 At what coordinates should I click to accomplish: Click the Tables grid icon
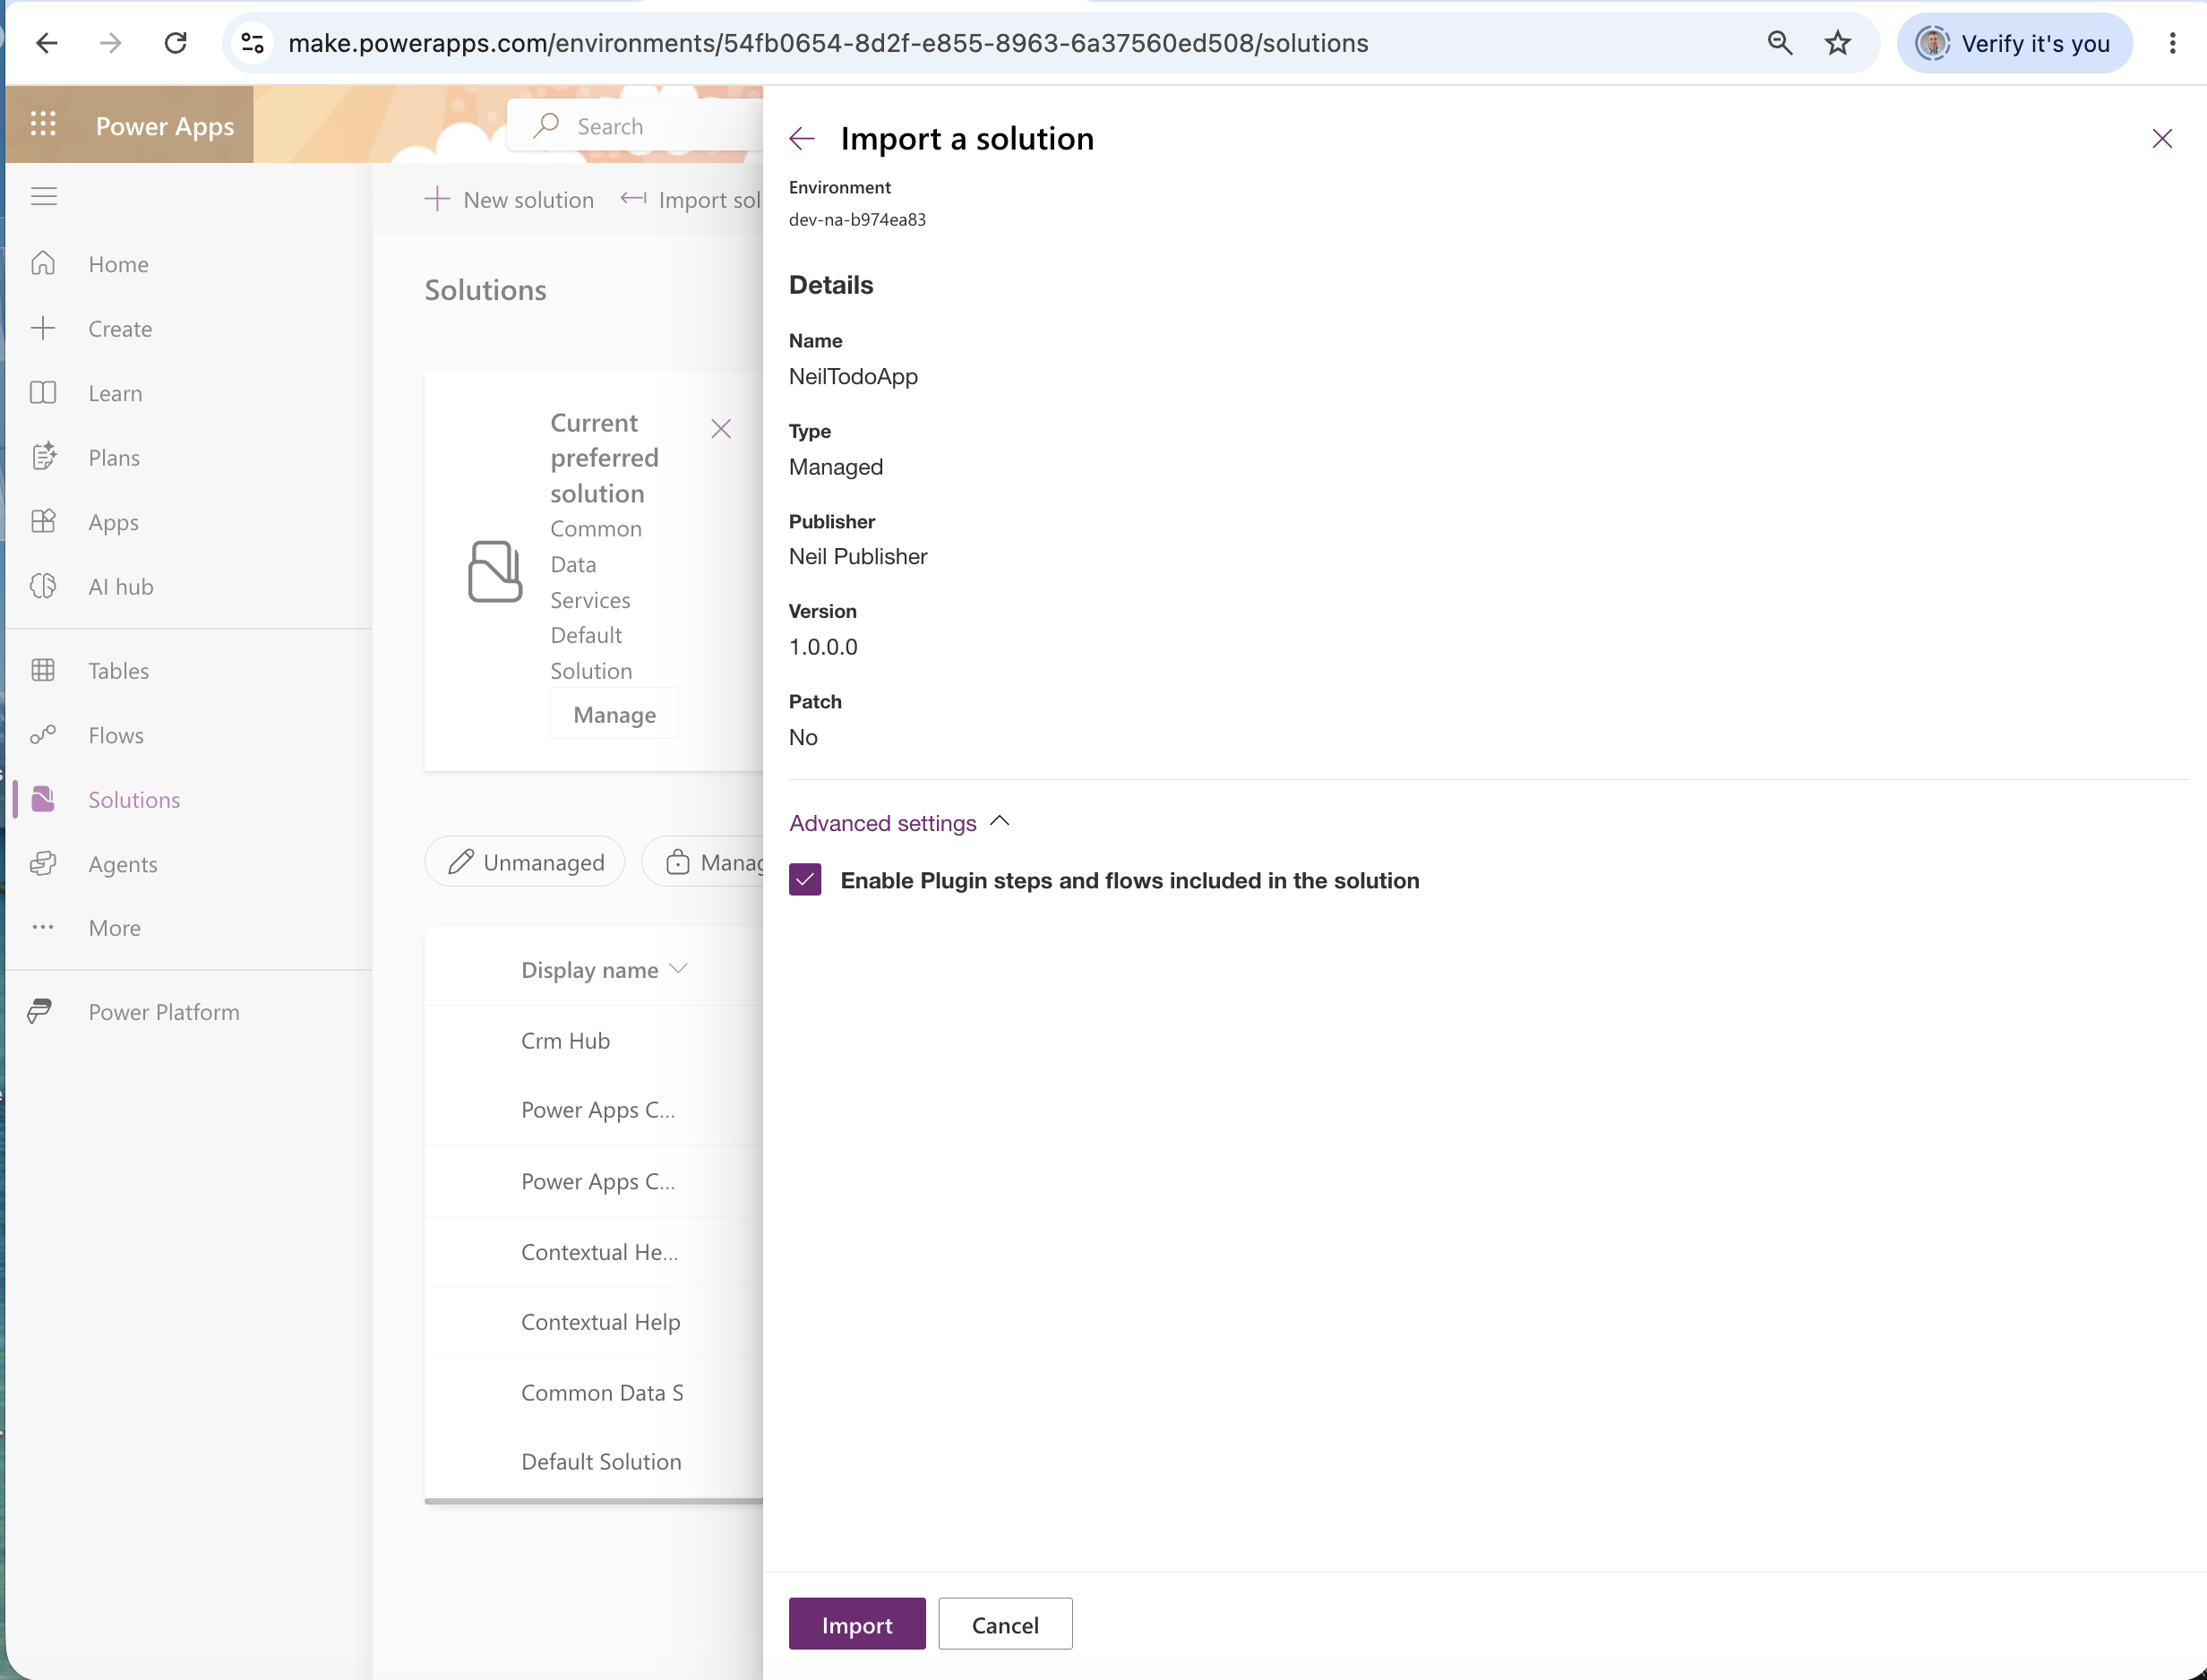coord(43,670)
